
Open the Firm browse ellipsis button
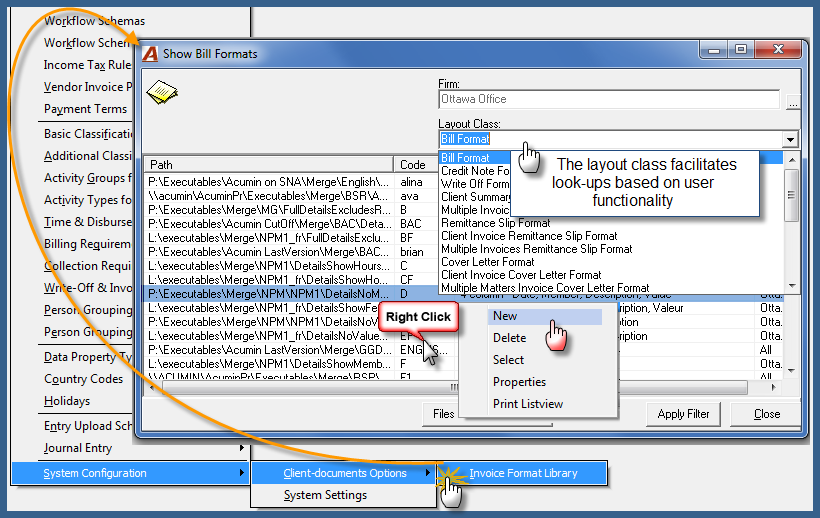(x=793, y=103)
